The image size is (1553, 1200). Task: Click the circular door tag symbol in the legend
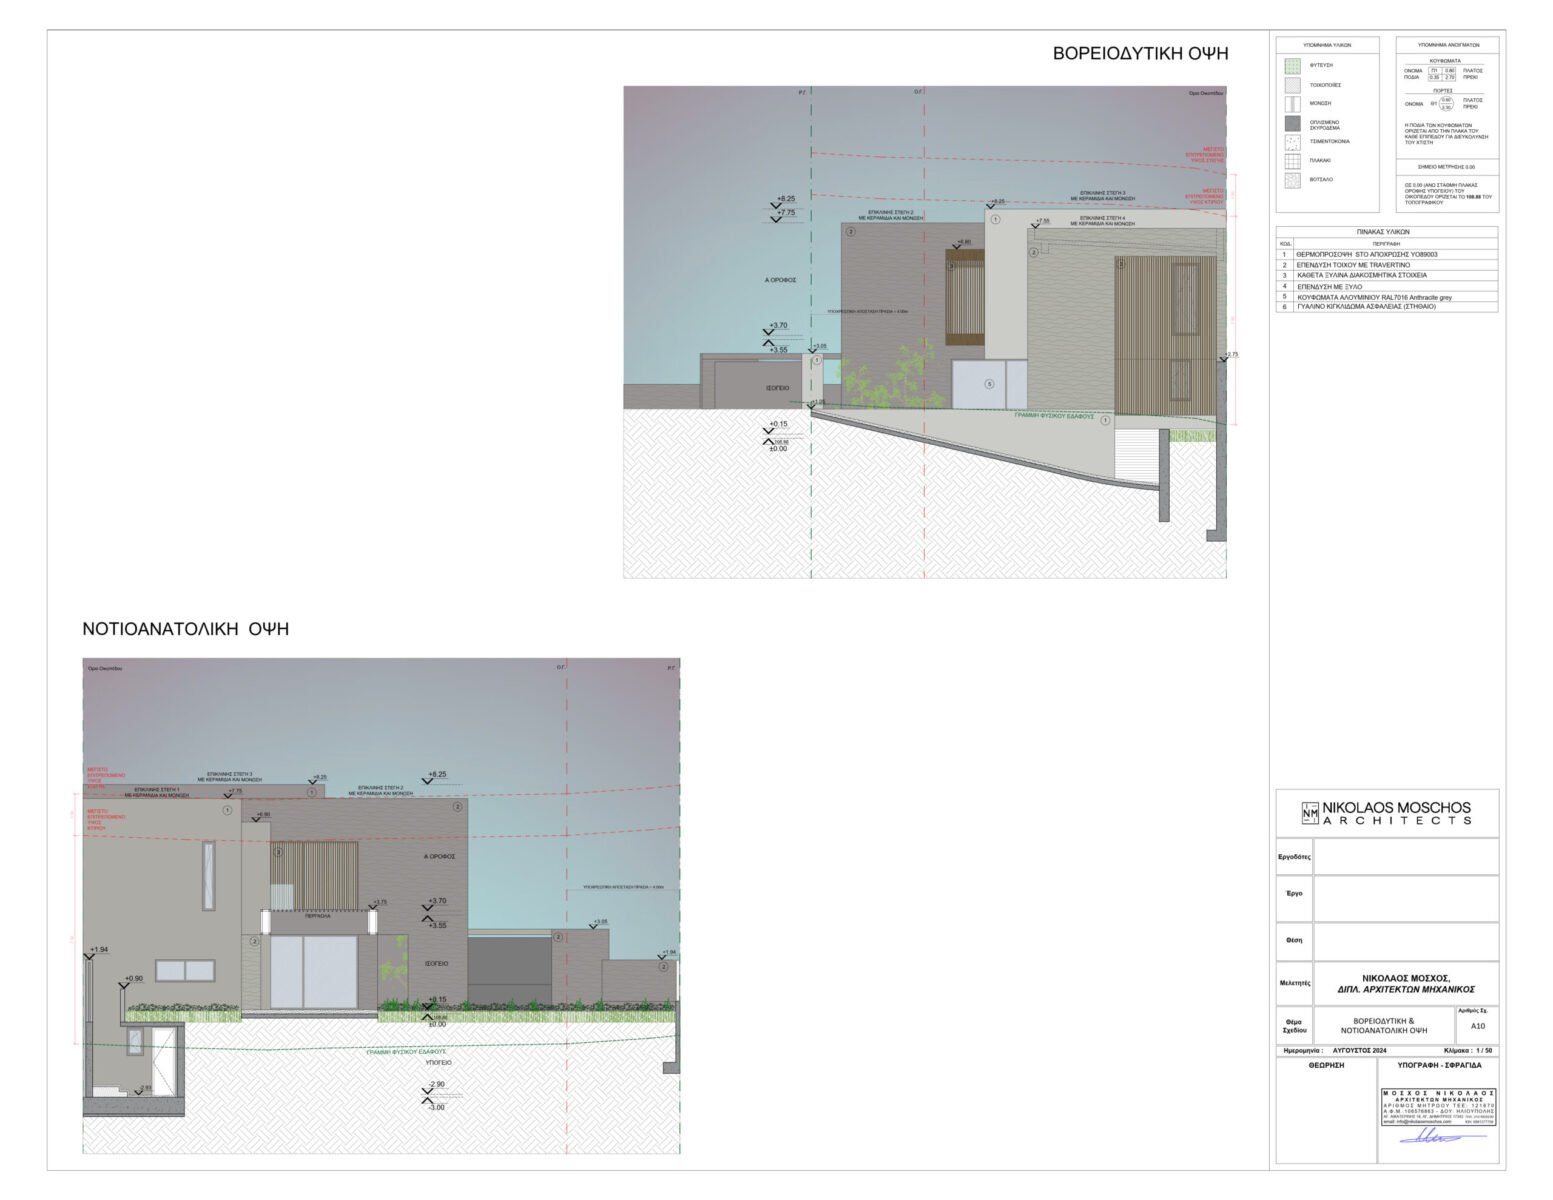(x=1446, y=103)
